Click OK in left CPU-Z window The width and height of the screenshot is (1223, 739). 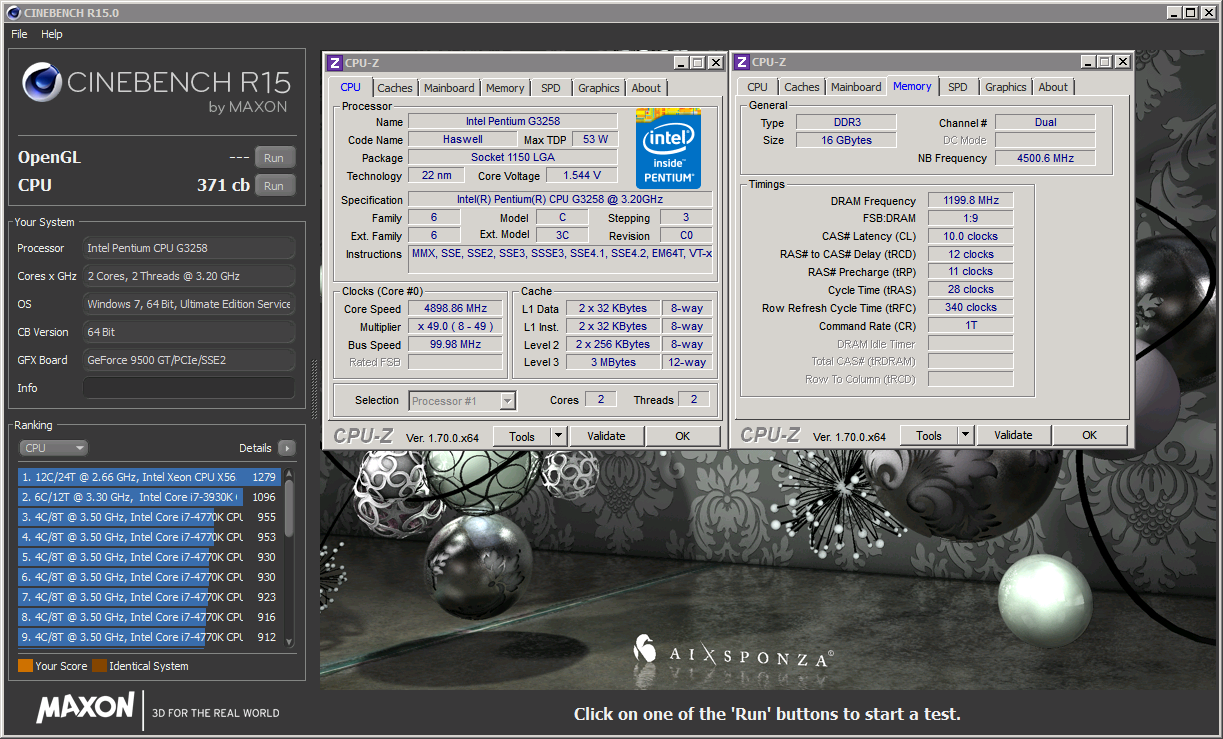(x=683, y=436)
